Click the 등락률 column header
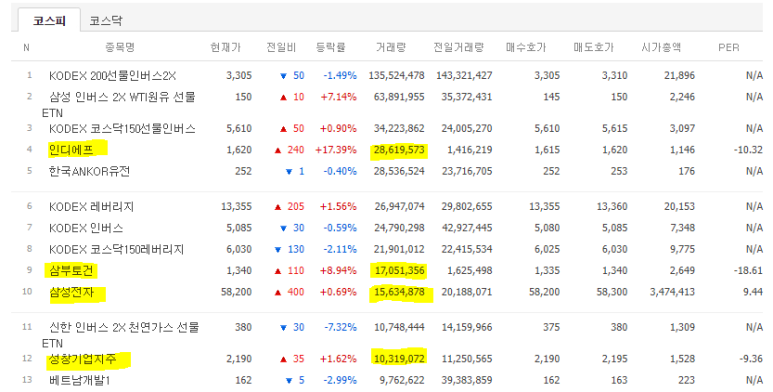This screenshot has height=392, width=773. [x=331, y=47]
